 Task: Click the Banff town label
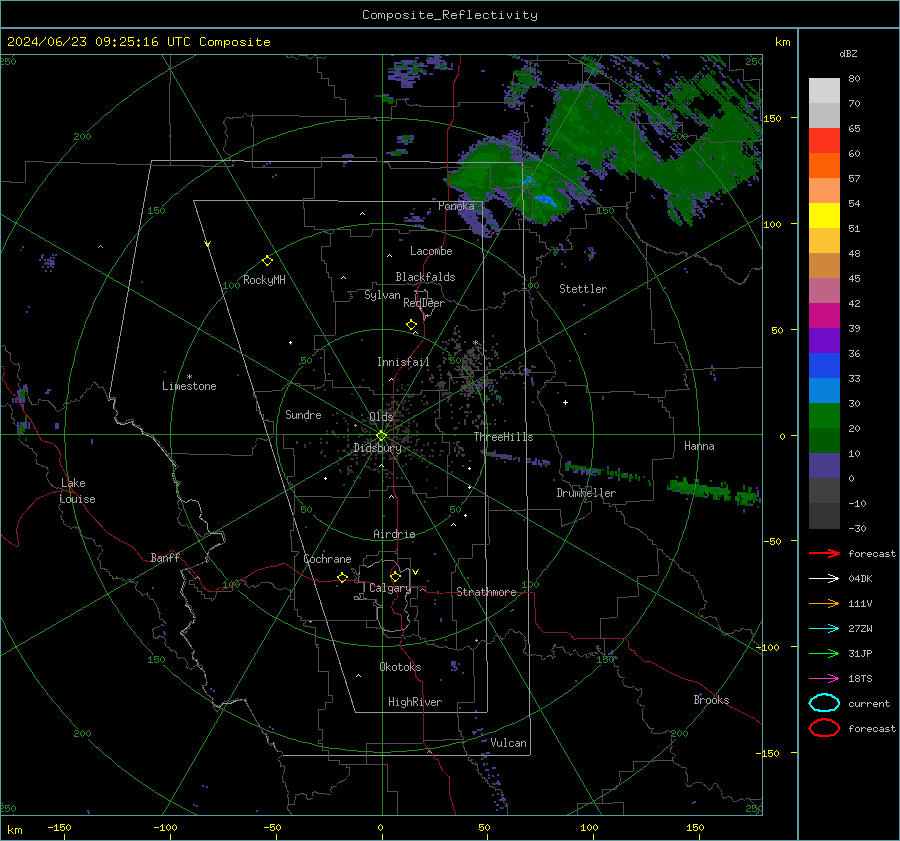pyautogui.click(x=165, y=558)
